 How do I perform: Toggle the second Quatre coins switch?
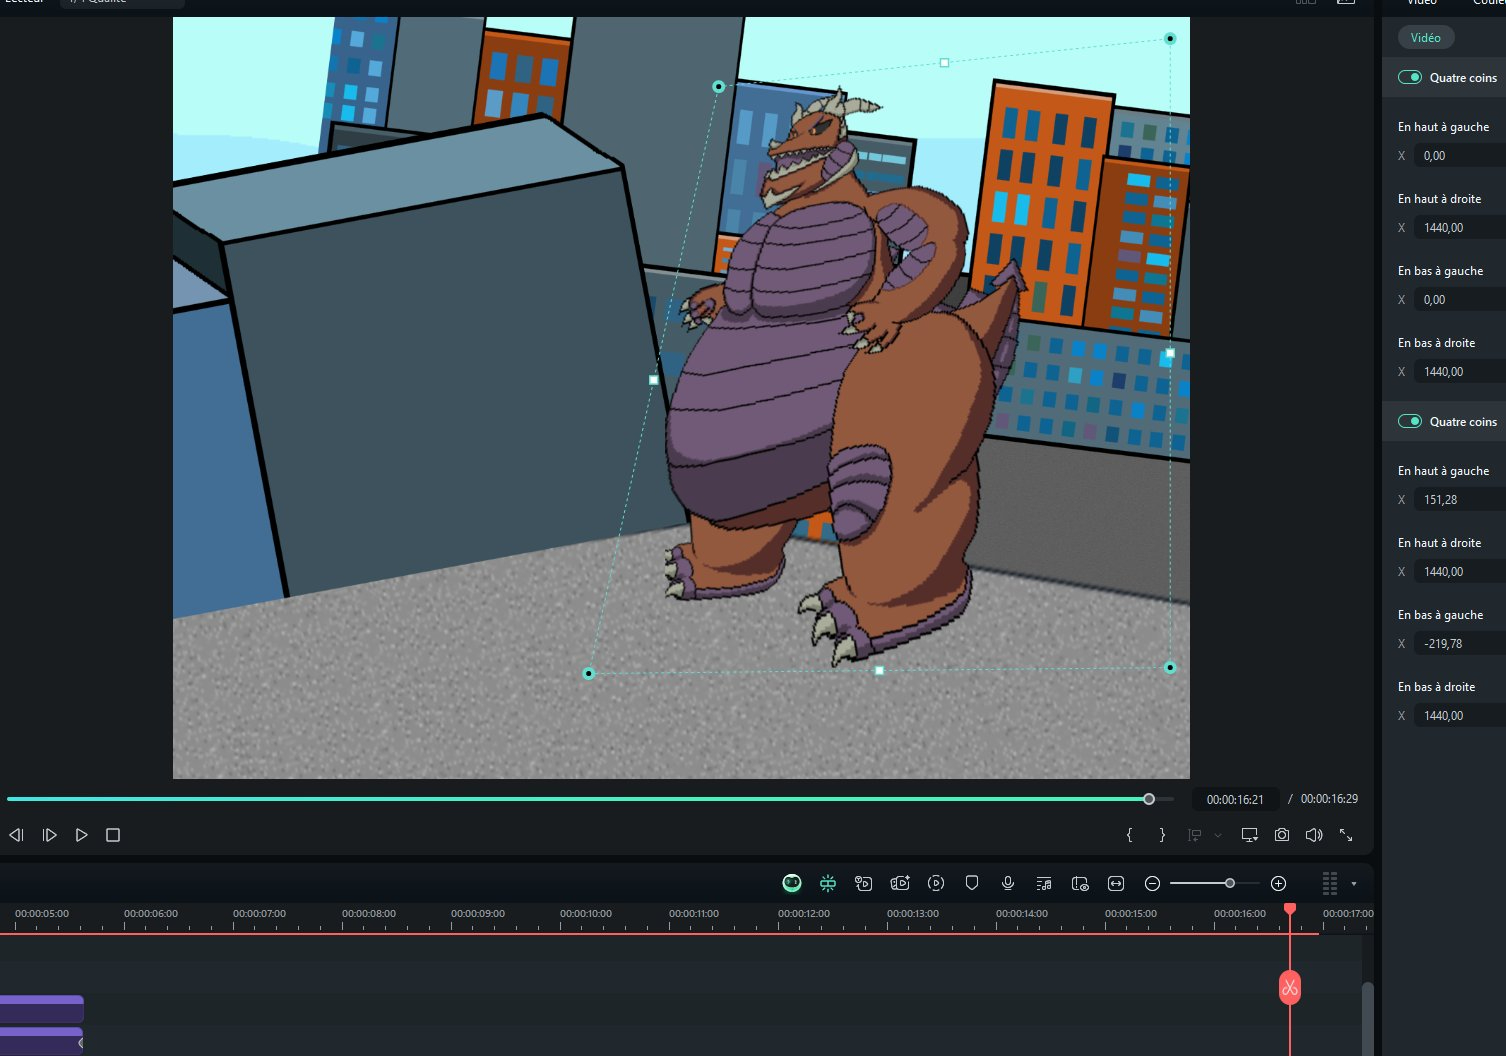(x=1410, y=421)
